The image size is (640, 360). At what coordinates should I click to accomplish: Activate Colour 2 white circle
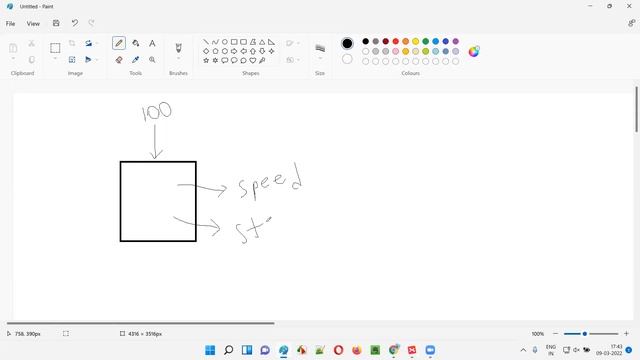347,59
